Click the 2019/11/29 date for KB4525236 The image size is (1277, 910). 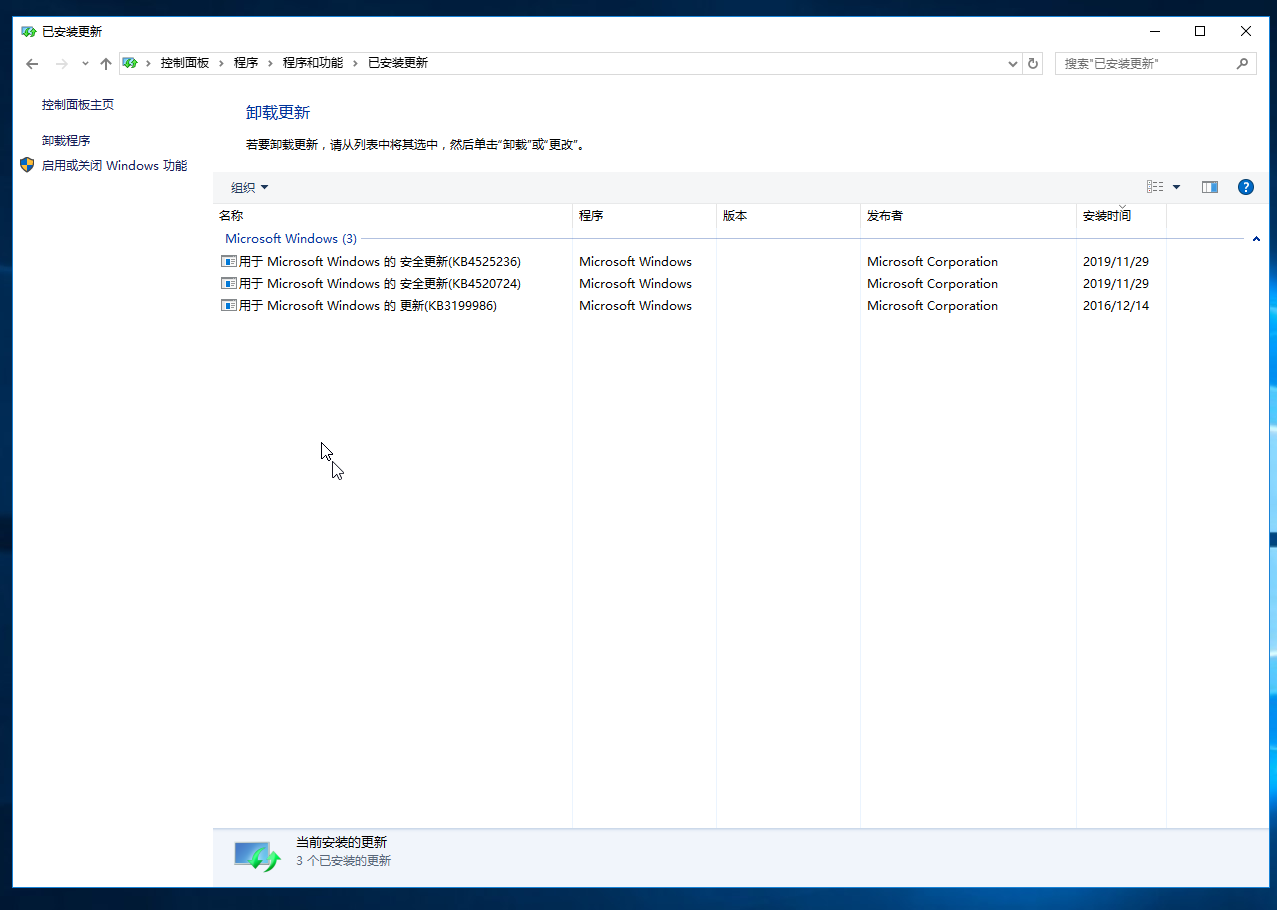(1116, 262)
